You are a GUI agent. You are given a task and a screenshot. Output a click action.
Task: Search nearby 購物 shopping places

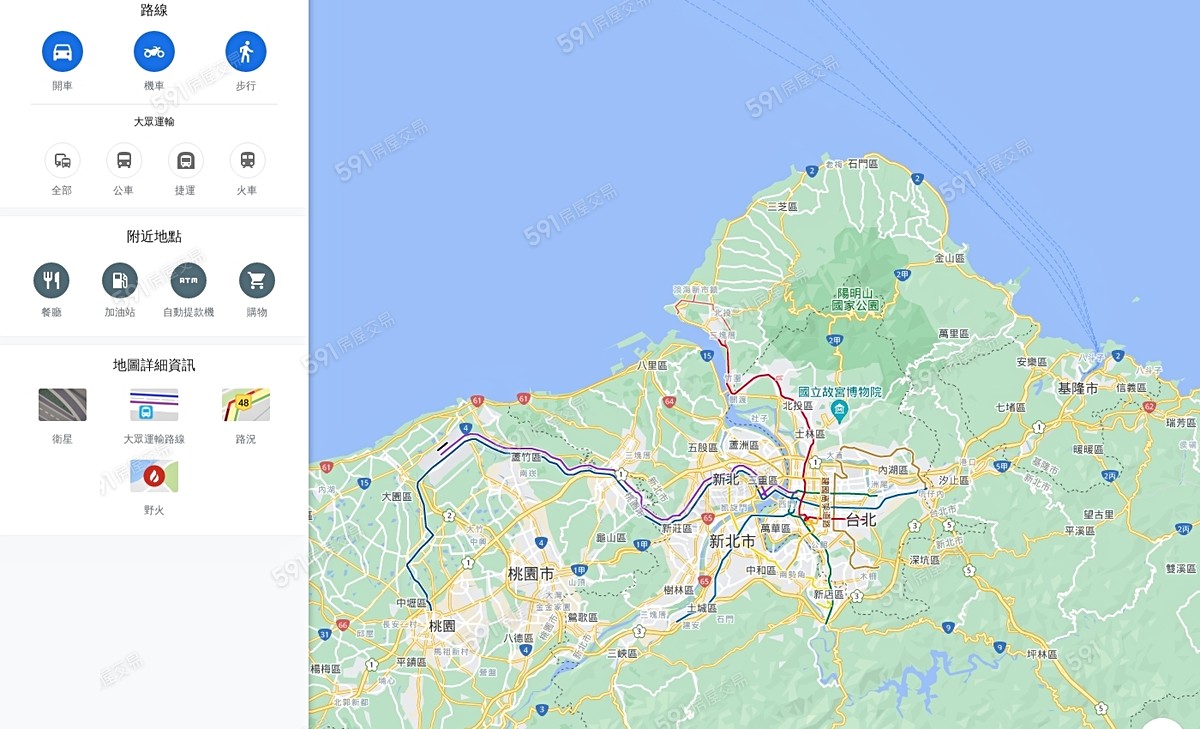tap(257, 280)
